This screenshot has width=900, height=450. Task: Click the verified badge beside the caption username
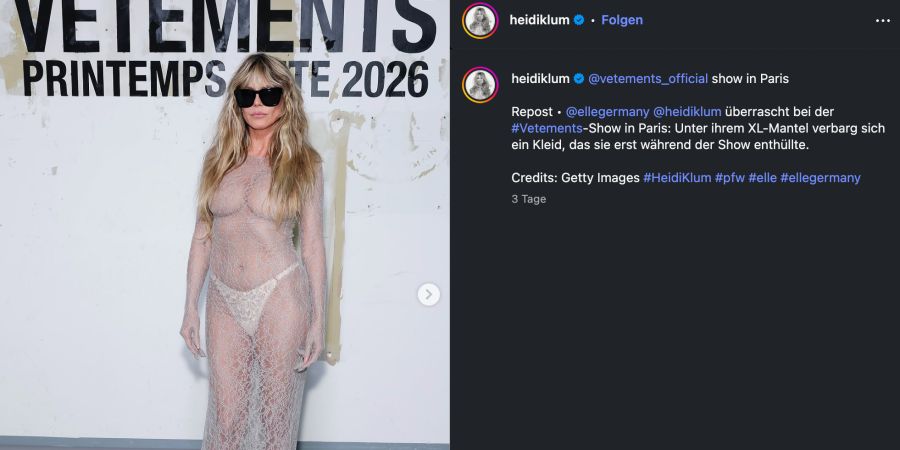(579, 79)
